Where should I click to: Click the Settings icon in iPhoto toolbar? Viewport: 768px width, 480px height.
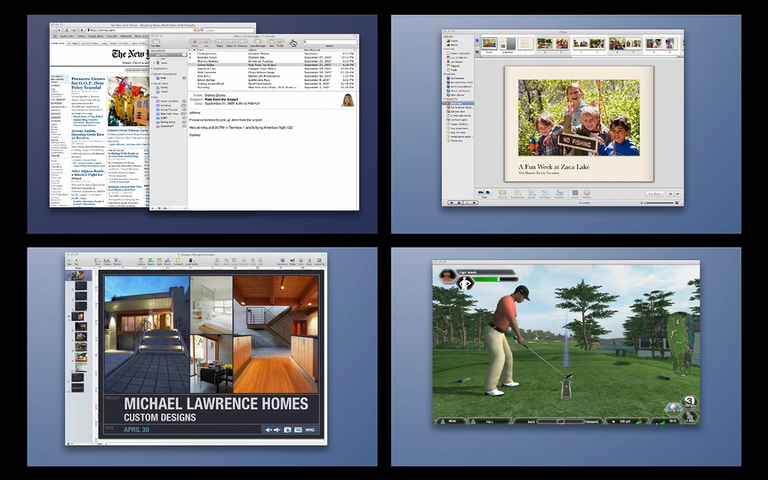click(x=587, y=192)
